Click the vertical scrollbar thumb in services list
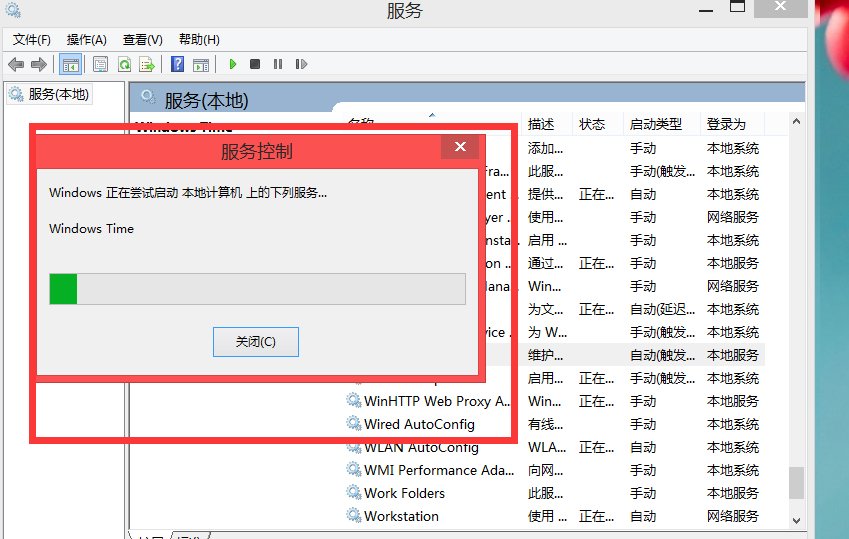849x539 pixels. [x=796, y=483]
